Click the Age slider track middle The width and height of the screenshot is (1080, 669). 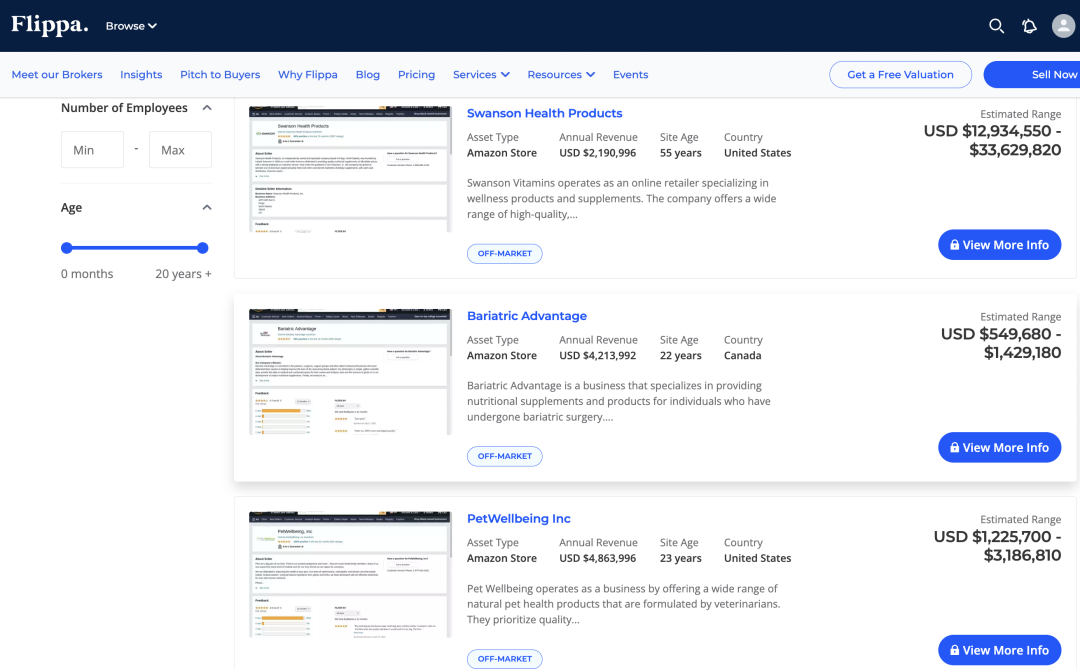click(x=134, y=248)
